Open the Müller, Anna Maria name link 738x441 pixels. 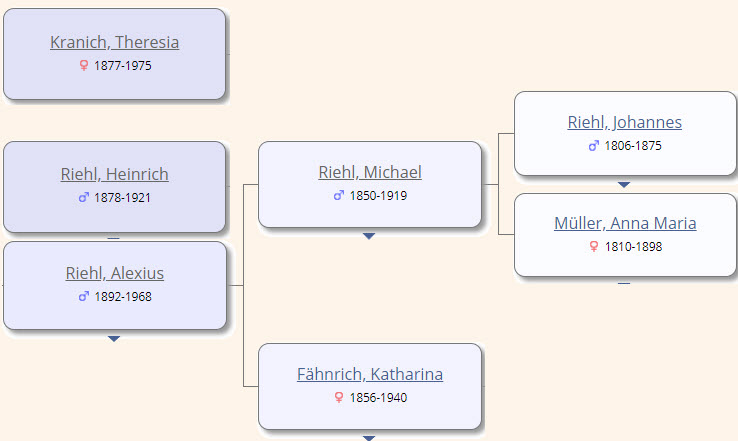click(625, 223)
